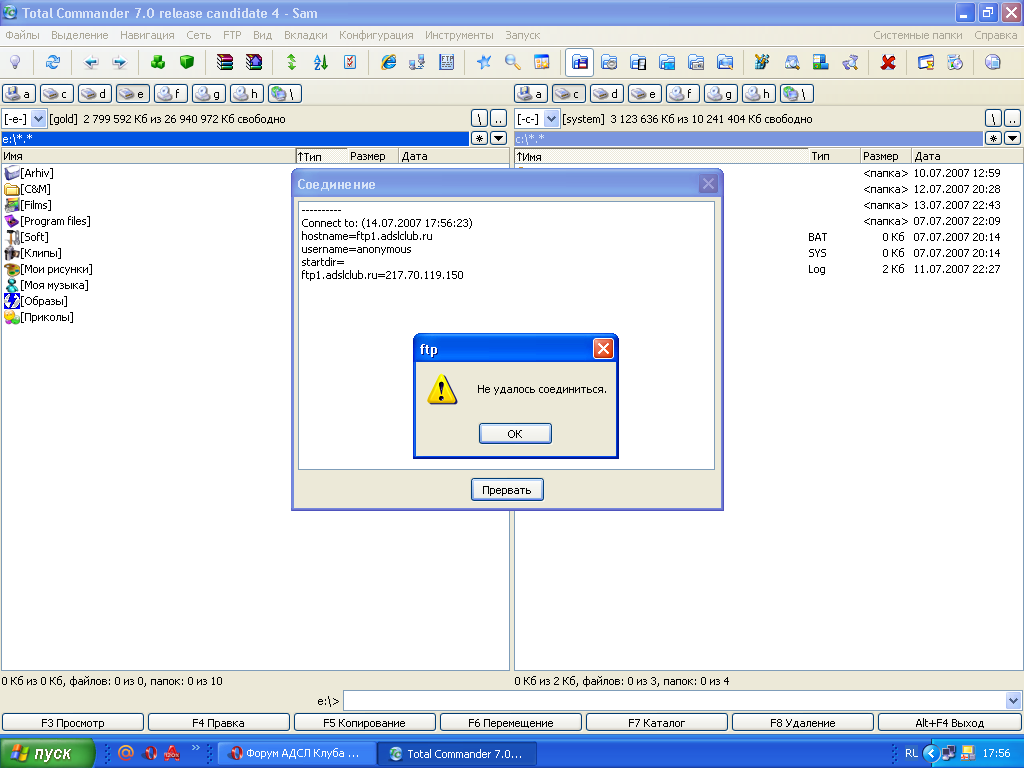This screenshot has width=1024, height=768.
Task: Open the Выделение menu
Action: point(80,35)
